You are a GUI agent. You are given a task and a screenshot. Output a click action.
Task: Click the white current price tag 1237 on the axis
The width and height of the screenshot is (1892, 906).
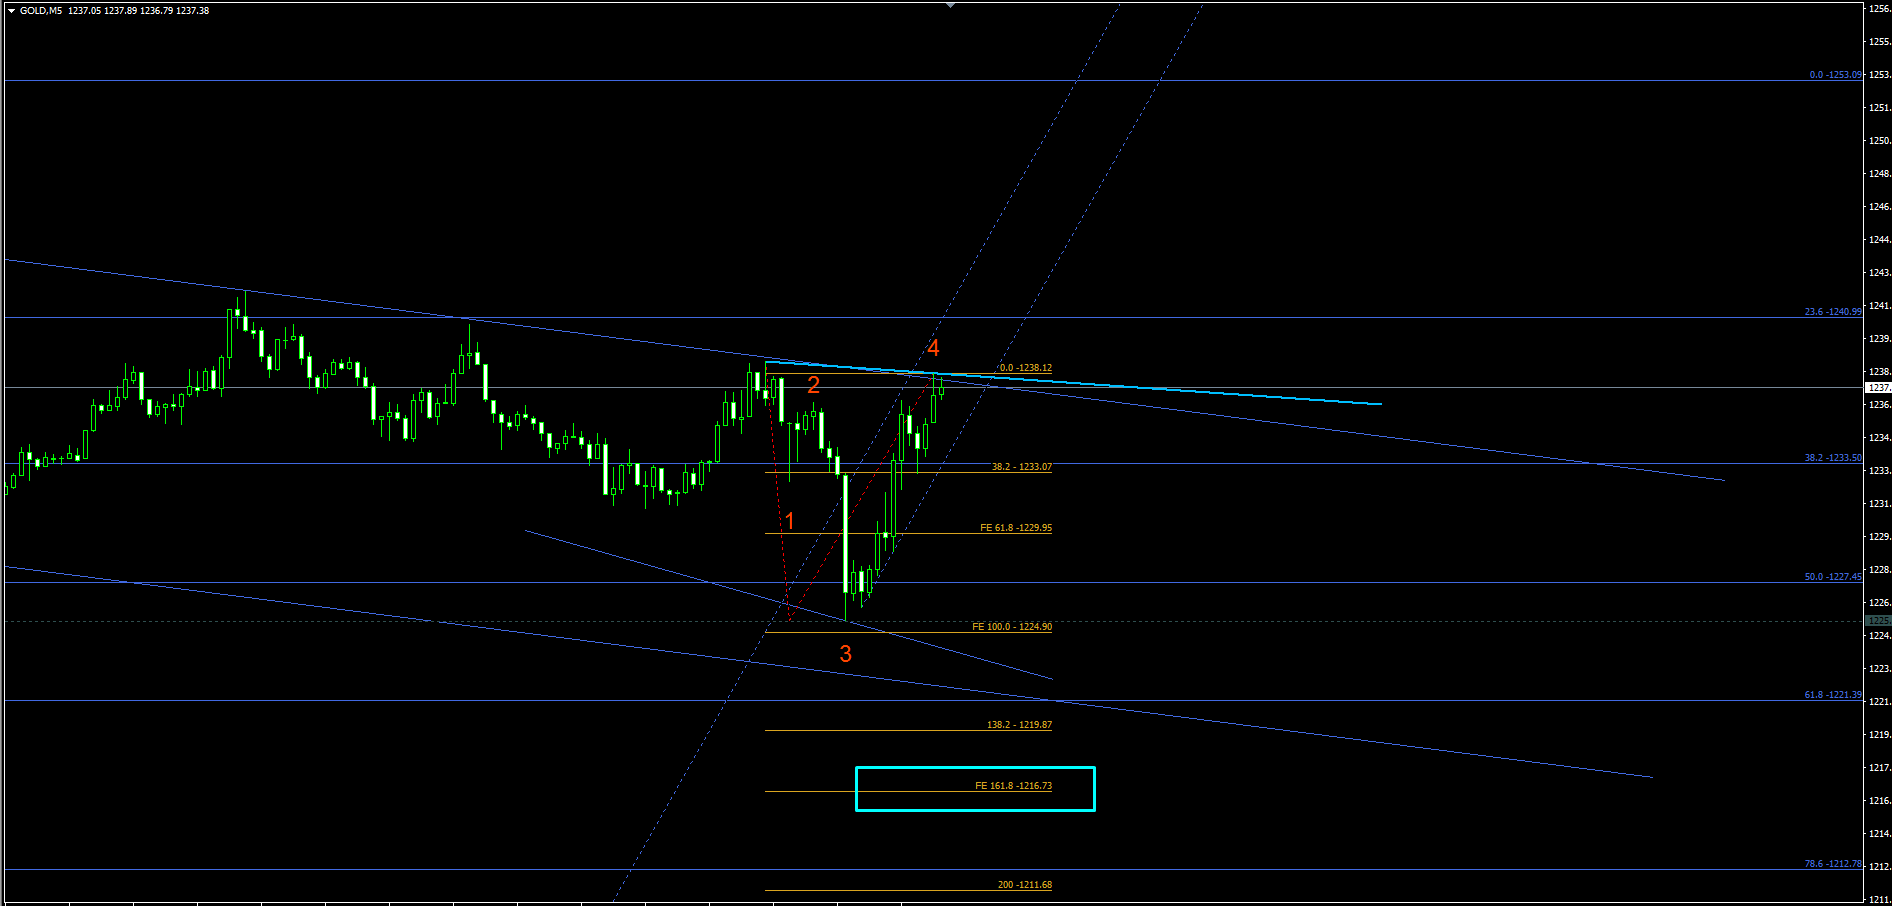pos(1879,388)
